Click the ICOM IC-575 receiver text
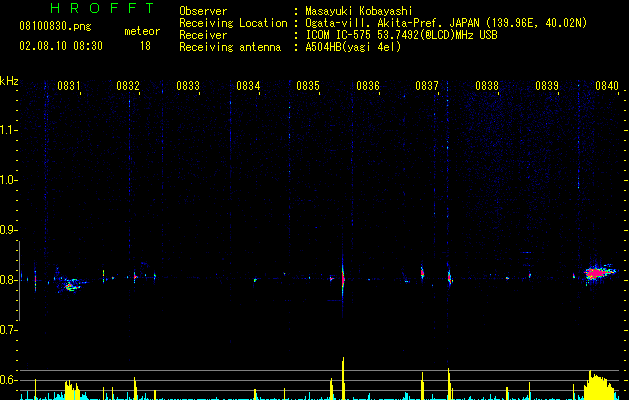The height and width of the screenshot is (400, 629). pos(401,35)
